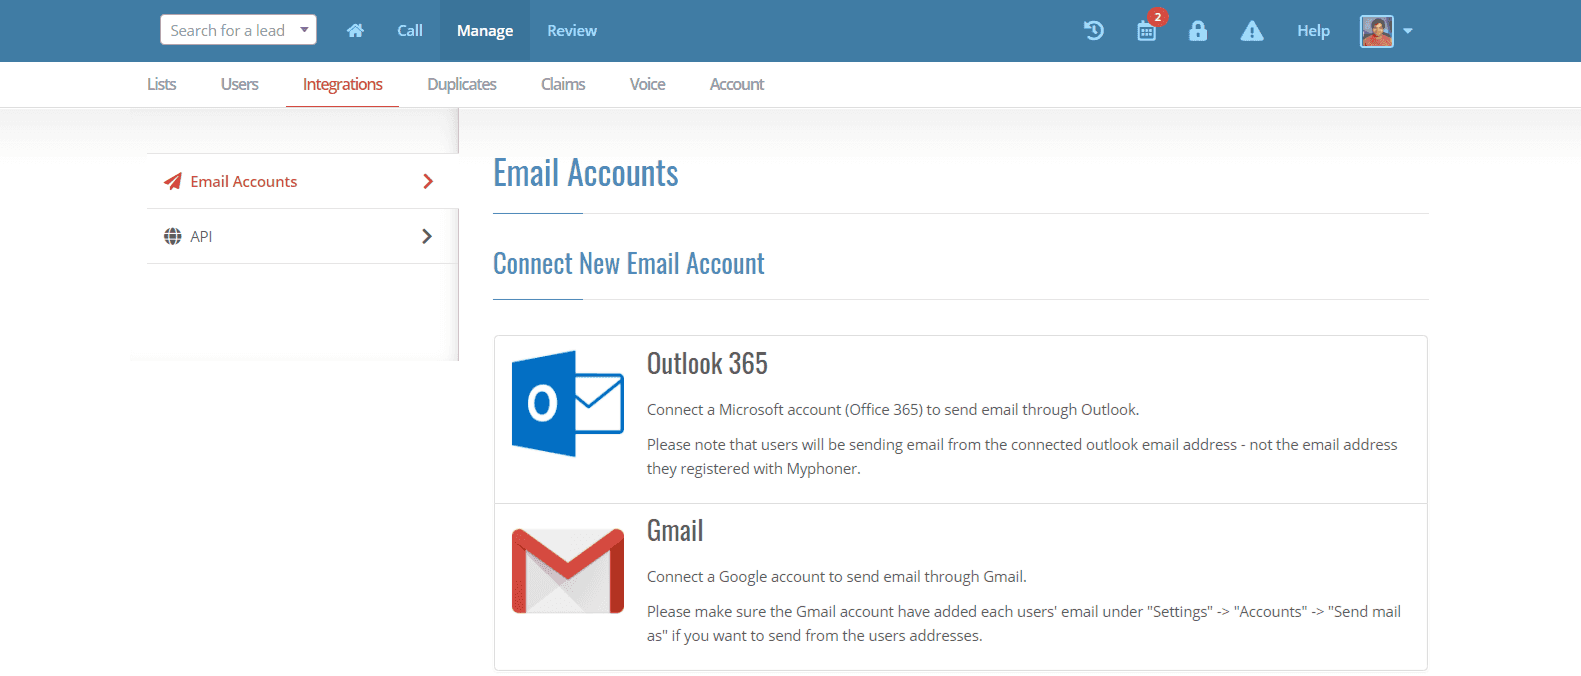Viewport: 1581px width, 676px height.
Task: Click the 'Connect New Email Account' heading
Action: [629, 263]
